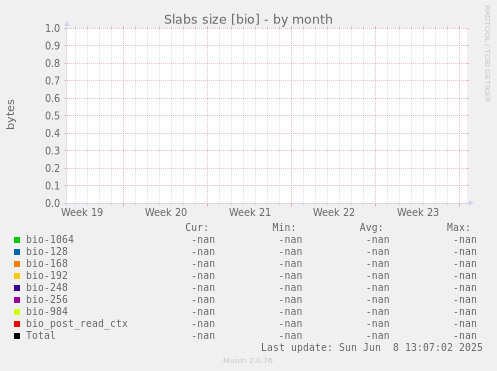Select the bio-128 legend label
The height and width of the screenshot is (371, 497).
tap(47, 251)
